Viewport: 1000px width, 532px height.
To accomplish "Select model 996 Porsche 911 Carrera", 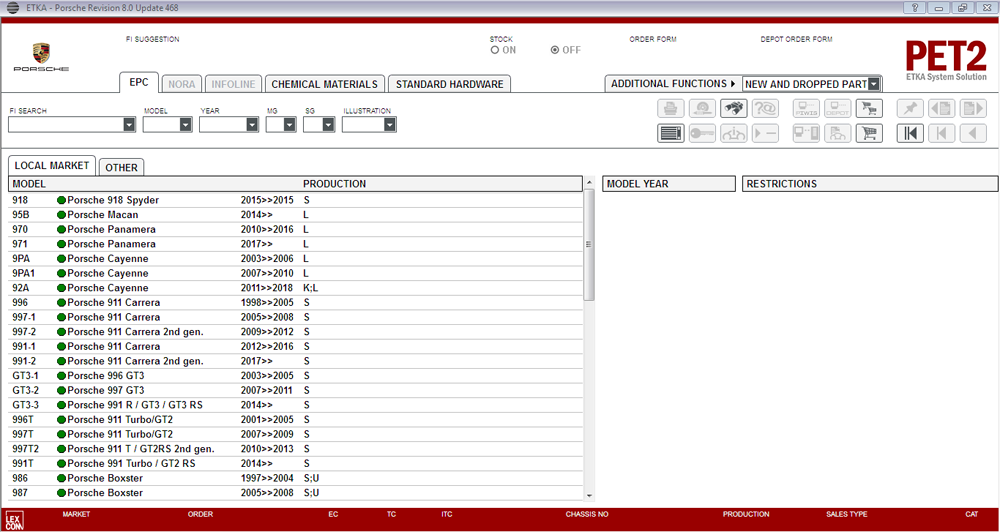I will coord(296,303).
